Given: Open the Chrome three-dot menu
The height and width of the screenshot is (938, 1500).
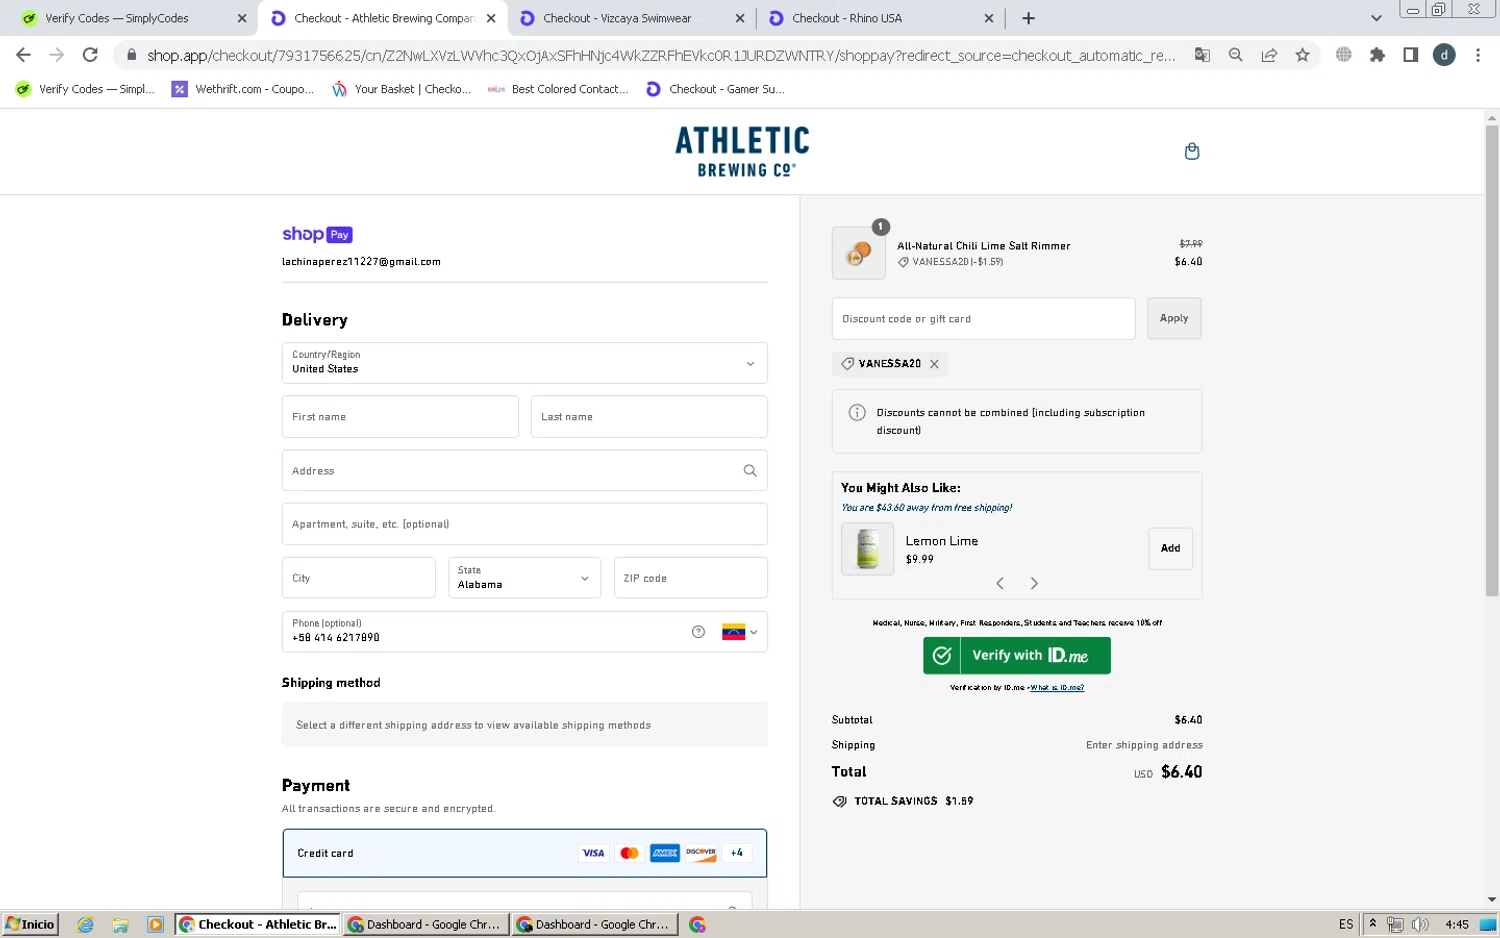Looking at the screenshot, I should tap(1478, 55).
